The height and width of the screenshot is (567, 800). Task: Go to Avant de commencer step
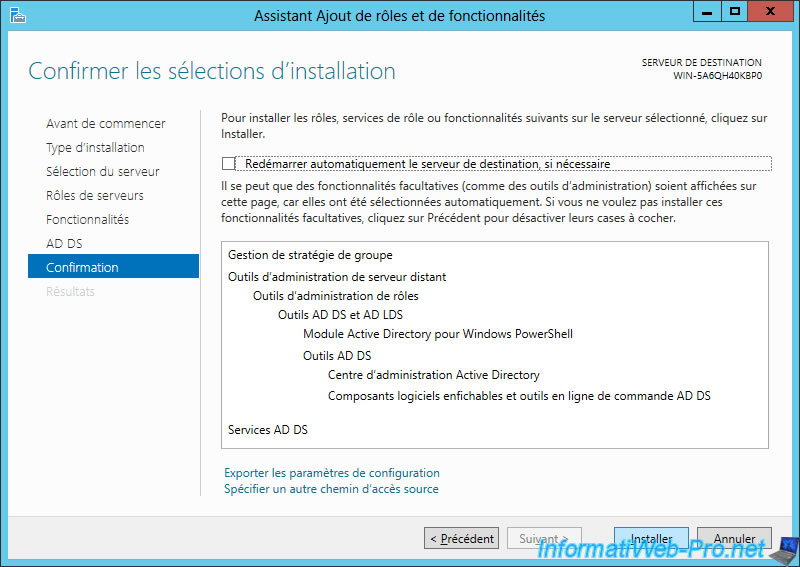point(106,124)
